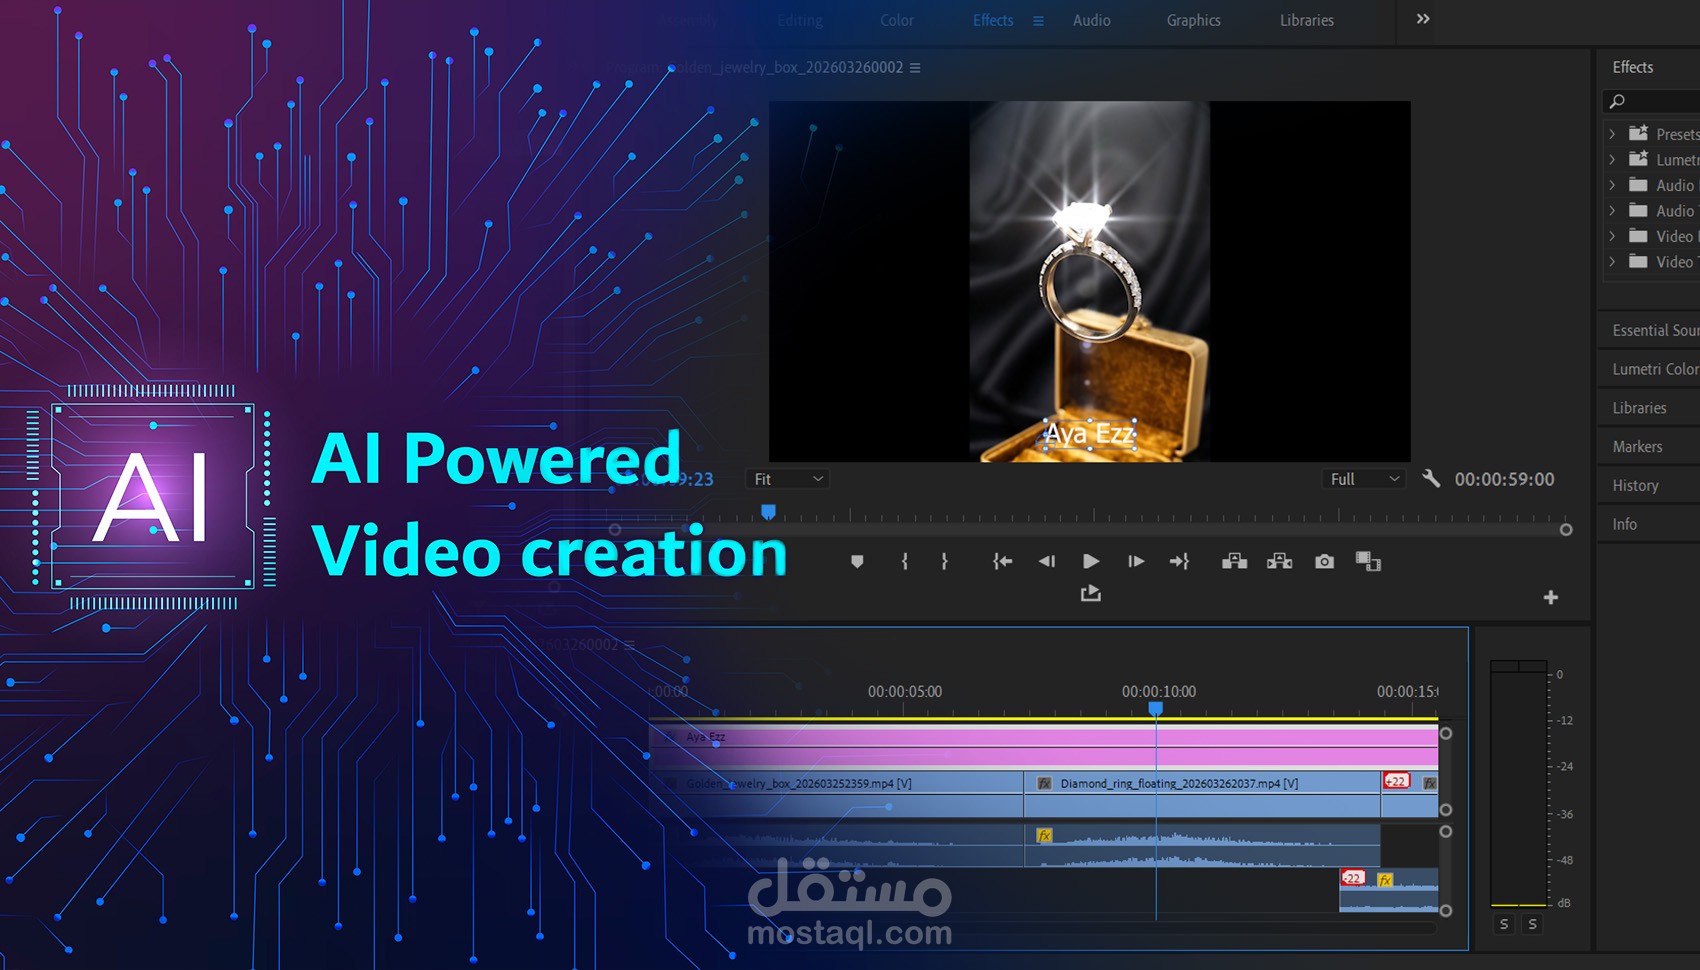This screenshot has height=970, width=1700.
Task: Click the Step Forward one frame icon
Action: pyautogui.click(x=1136, y=561)
